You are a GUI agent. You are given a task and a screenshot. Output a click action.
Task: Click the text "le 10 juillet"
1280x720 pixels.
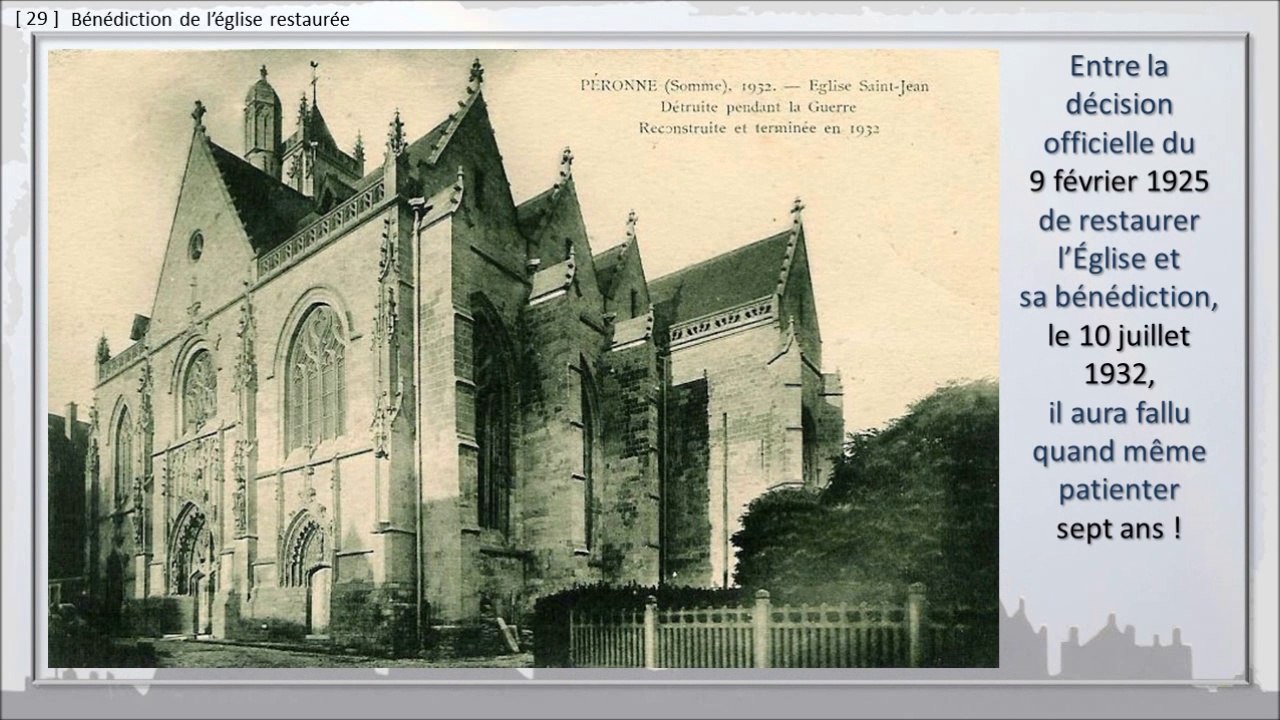(1120, 338)
